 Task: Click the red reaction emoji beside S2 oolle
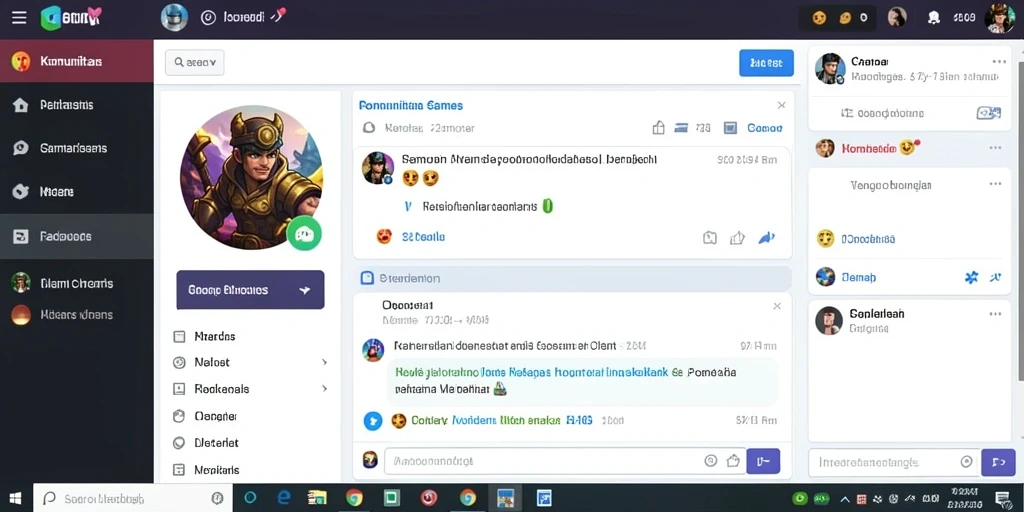[384, 236]
